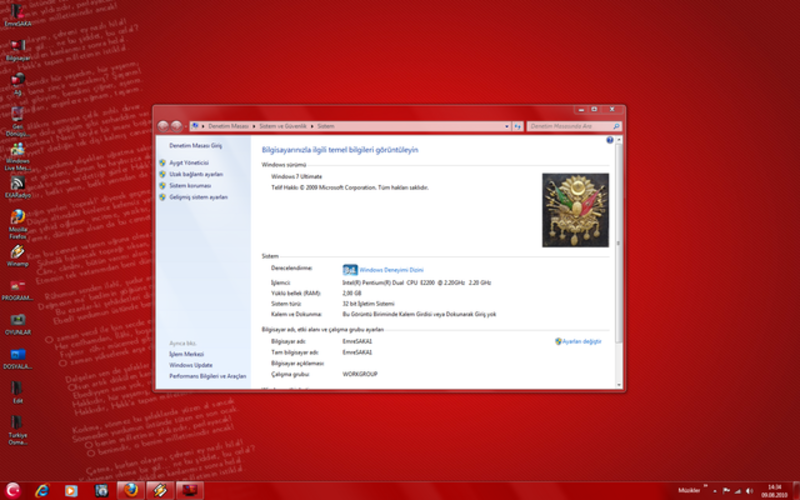Open the Action Center flag tray icon

click(x=726, y=491)
